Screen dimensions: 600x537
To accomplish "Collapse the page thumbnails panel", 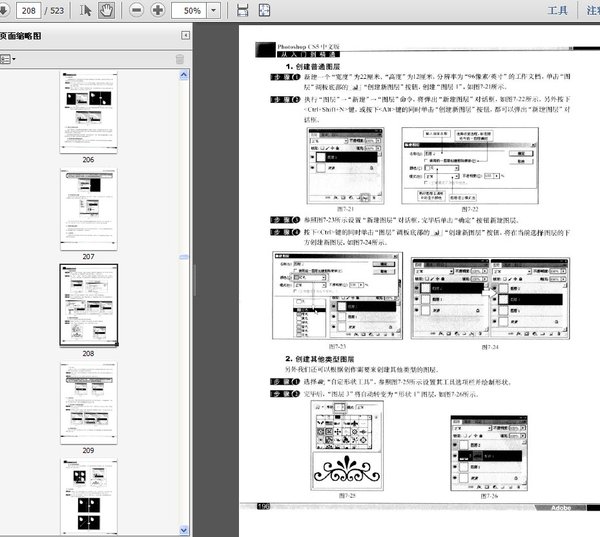I will (185, 36).
